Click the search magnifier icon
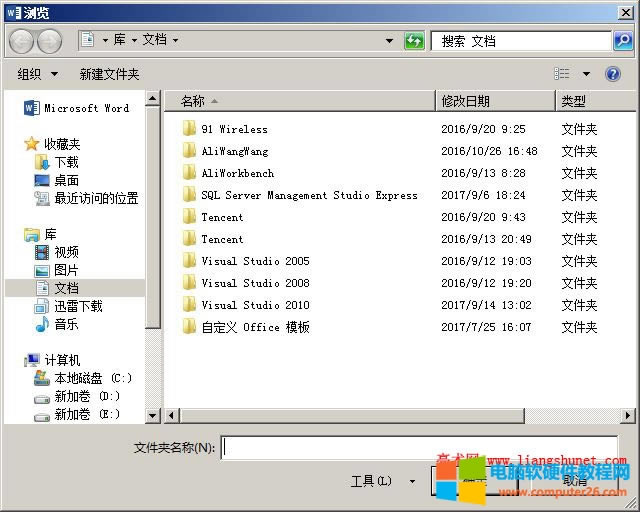The height and width of the screenshot is (512, 640). pos(622,41)
